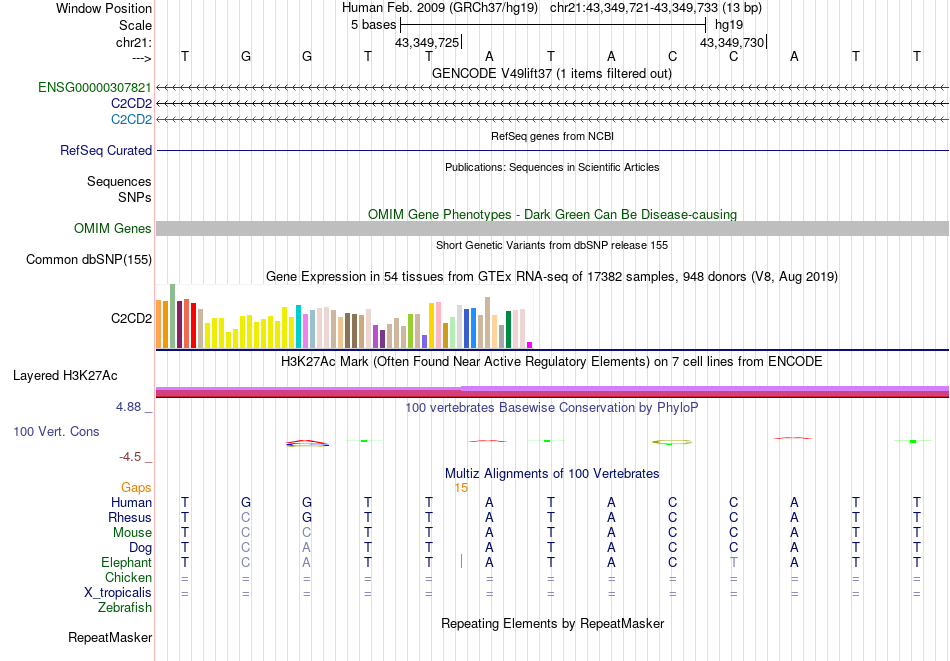Select the X_tropicalis alignment row label
The height and width of the screenshot is (661, 950).
click(x=118, y=593)
